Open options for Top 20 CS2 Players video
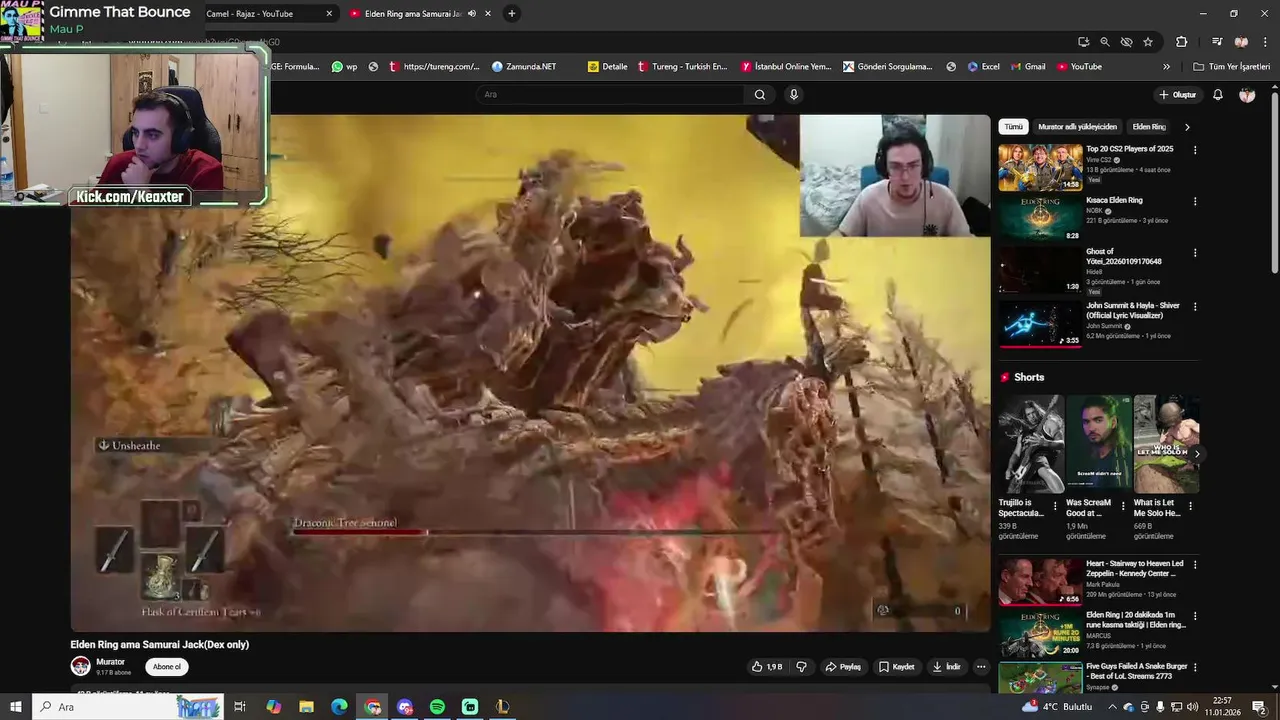The image size is (1280, 720). pyautogui.click(x=1195, y=150)
